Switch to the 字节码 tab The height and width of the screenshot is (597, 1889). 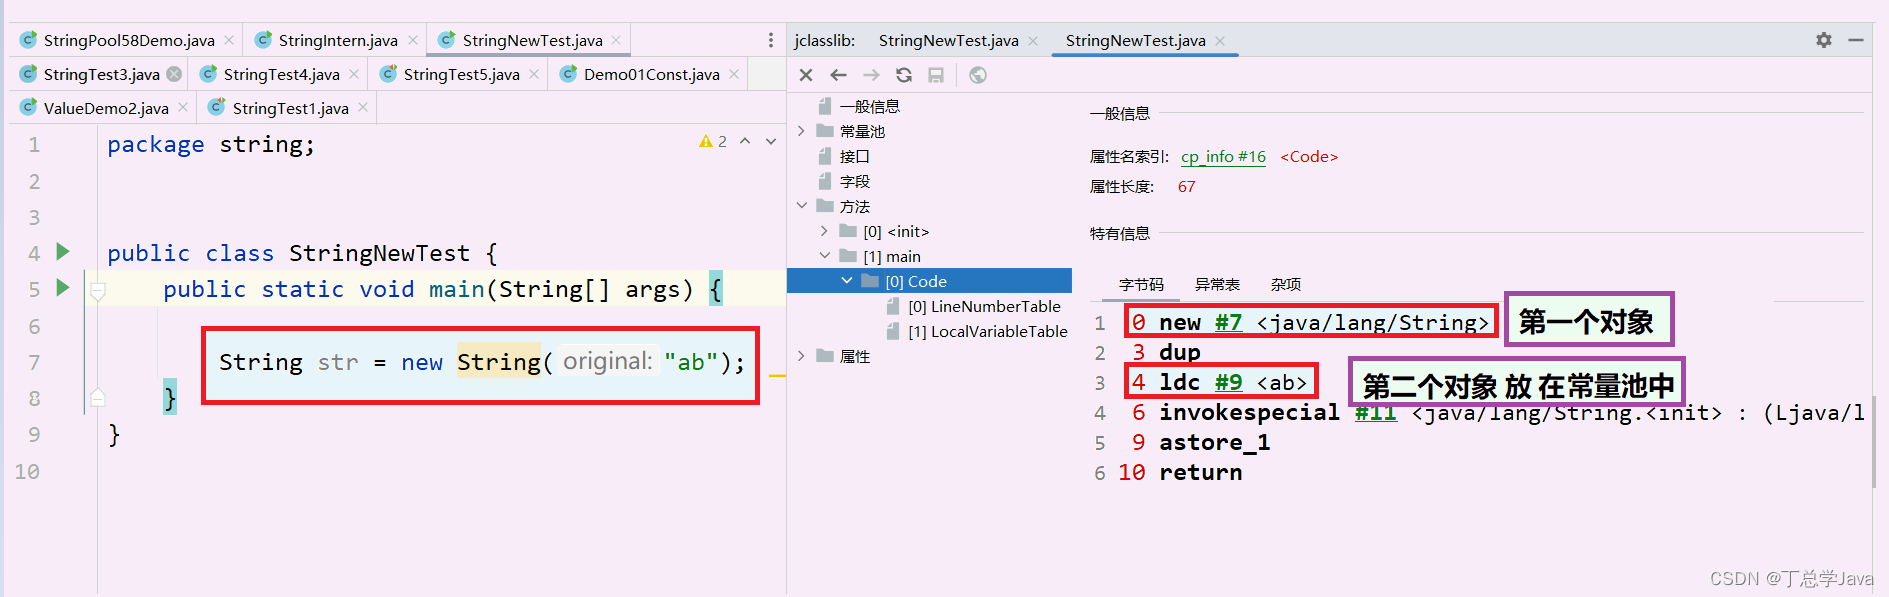pos(1141,285)
